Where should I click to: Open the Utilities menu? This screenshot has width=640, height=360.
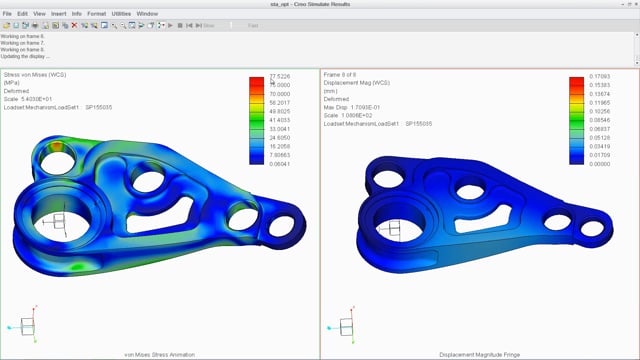tap(121, 13)
